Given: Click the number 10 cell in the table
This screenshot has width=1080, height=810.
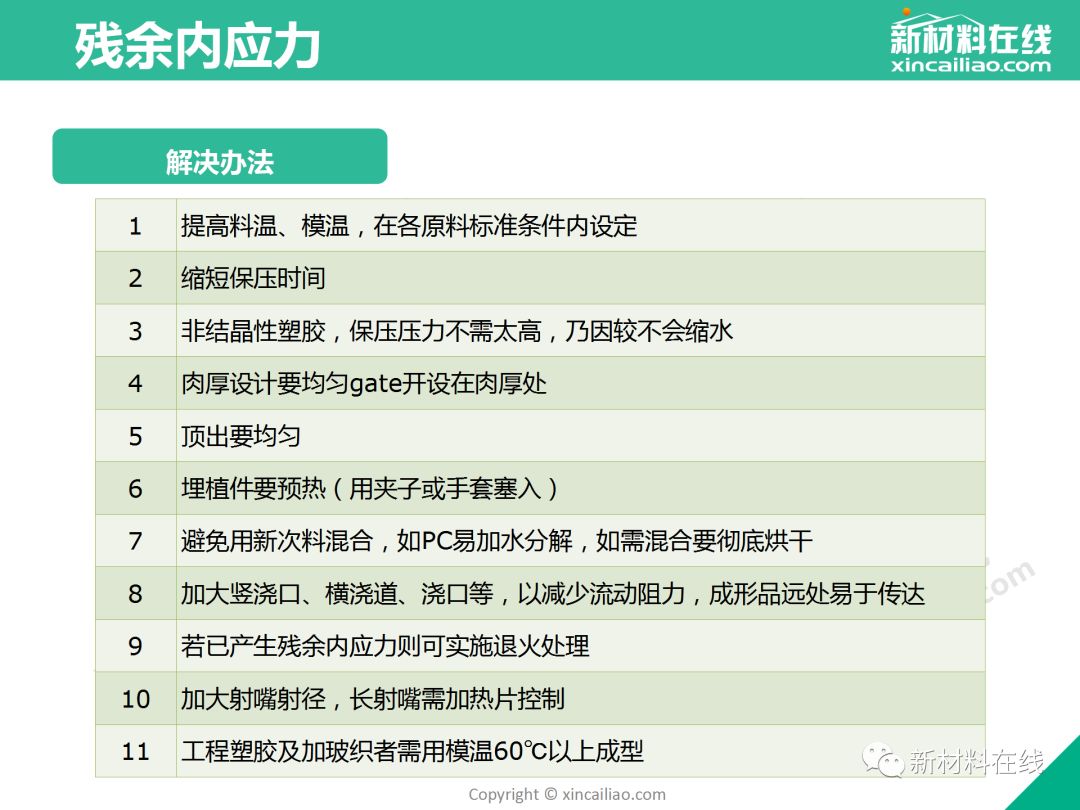Looking at the screenshot, I should (136, 699).
